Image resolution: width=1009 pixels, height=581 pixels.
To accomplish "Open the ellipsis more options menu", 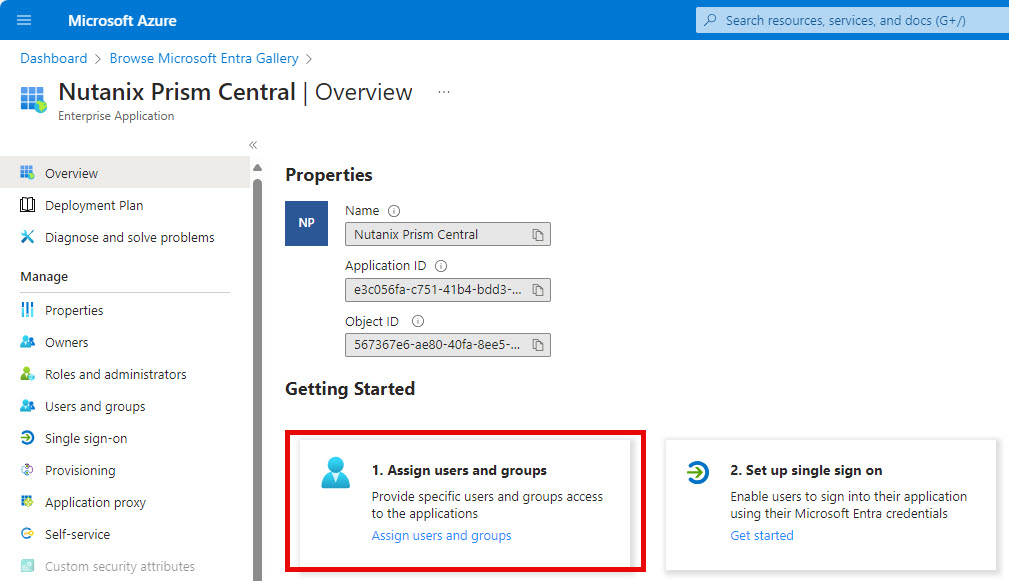I will tap(443, 92).
